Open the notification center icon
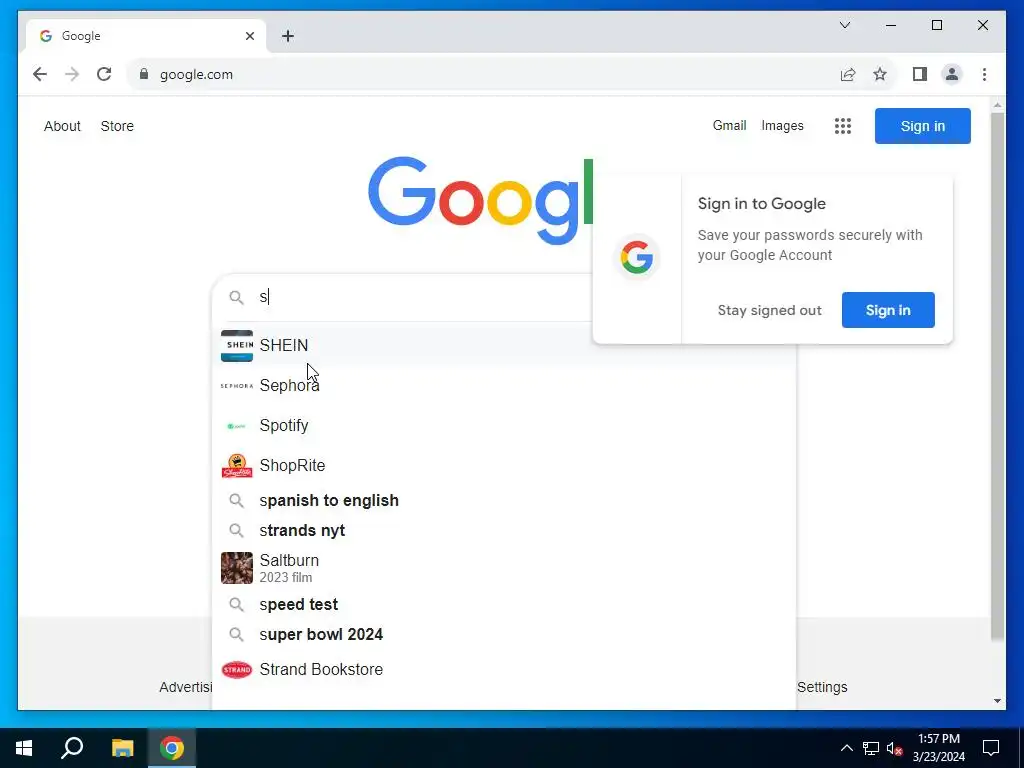1024x768 pixels. pyautogui.click(x=991, y=748)
